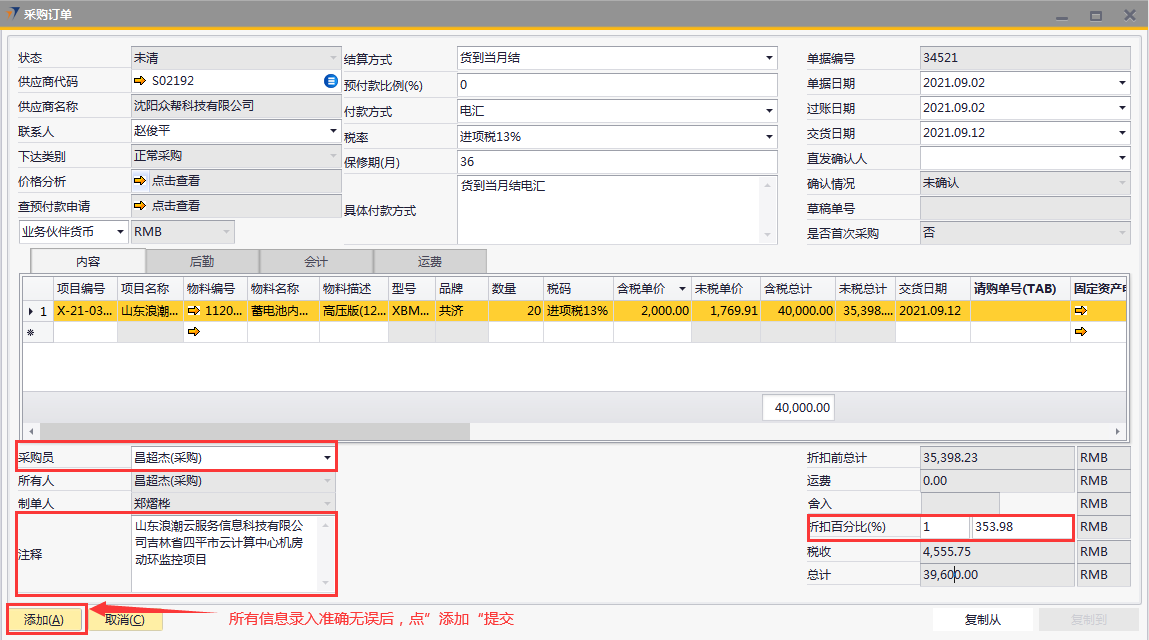The image size is (1149, 640).
Task: Switch to the 后勤 tab
Action: point(202,262)
